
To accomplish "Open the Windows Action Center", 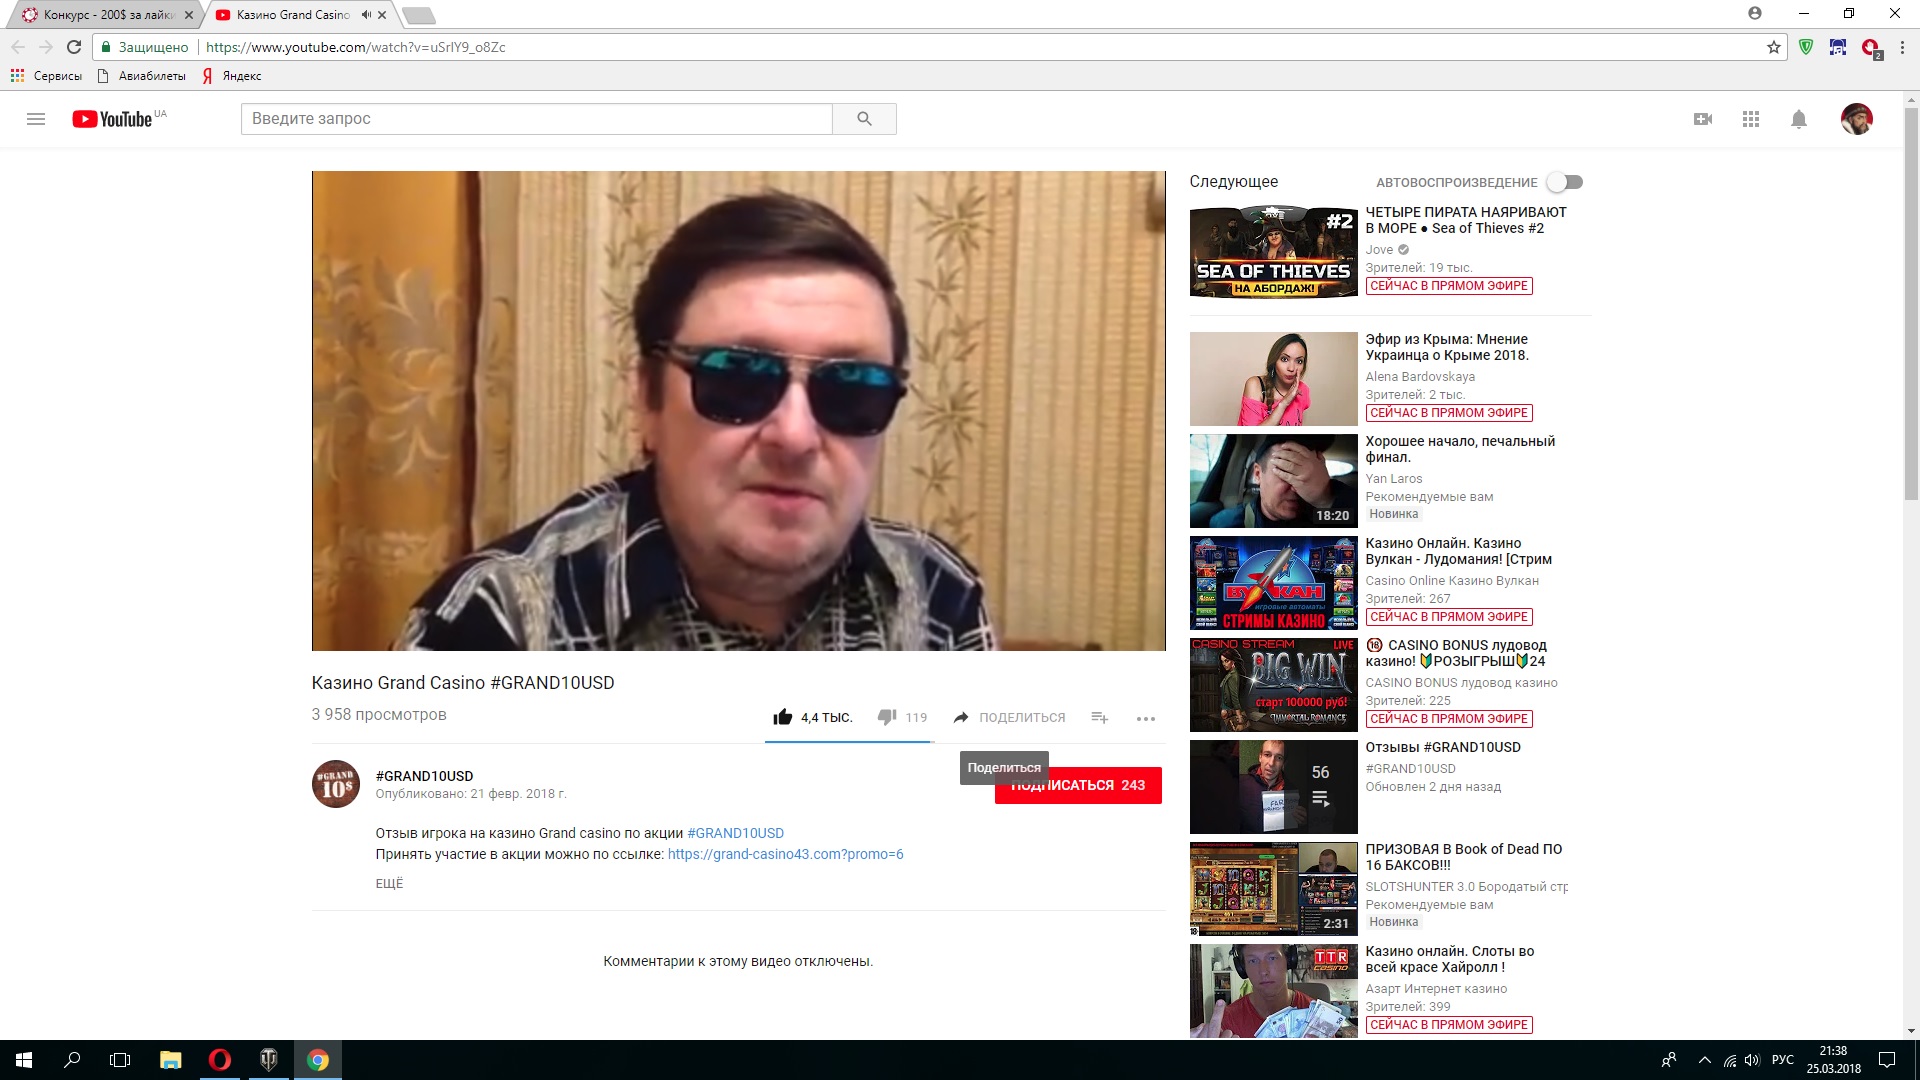I will [1887, 1060].
